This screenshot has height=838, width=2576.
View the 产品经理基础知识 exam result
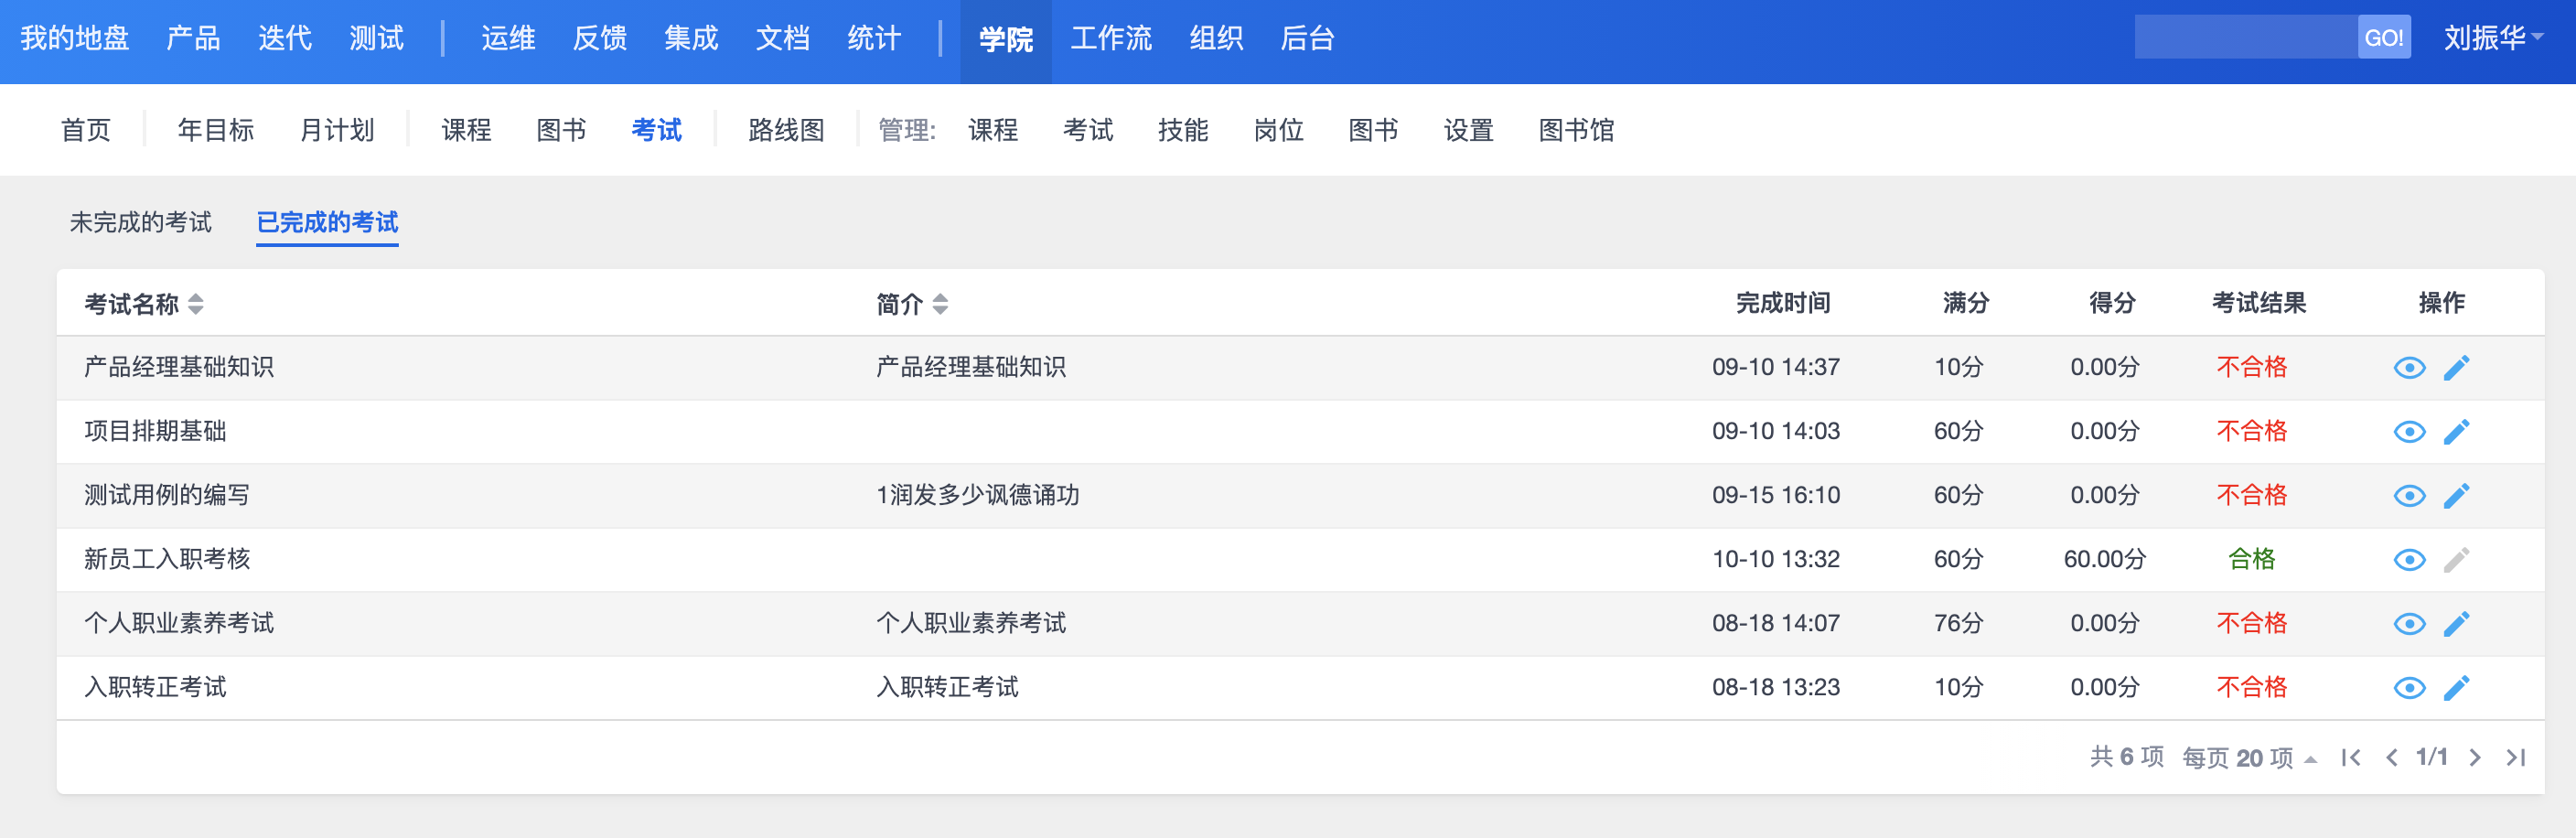point(2409,368)
